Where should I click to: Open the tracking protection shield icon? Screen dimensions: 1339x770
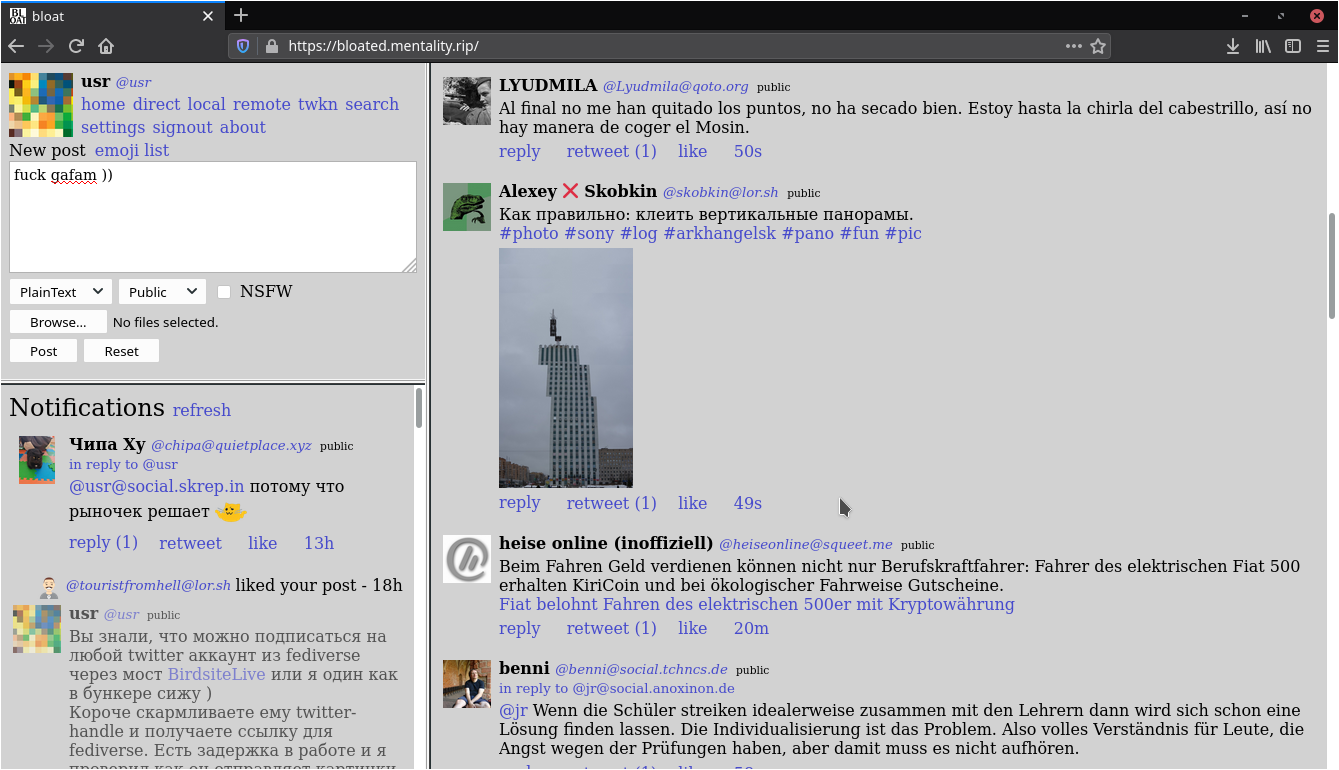point(242,46)
